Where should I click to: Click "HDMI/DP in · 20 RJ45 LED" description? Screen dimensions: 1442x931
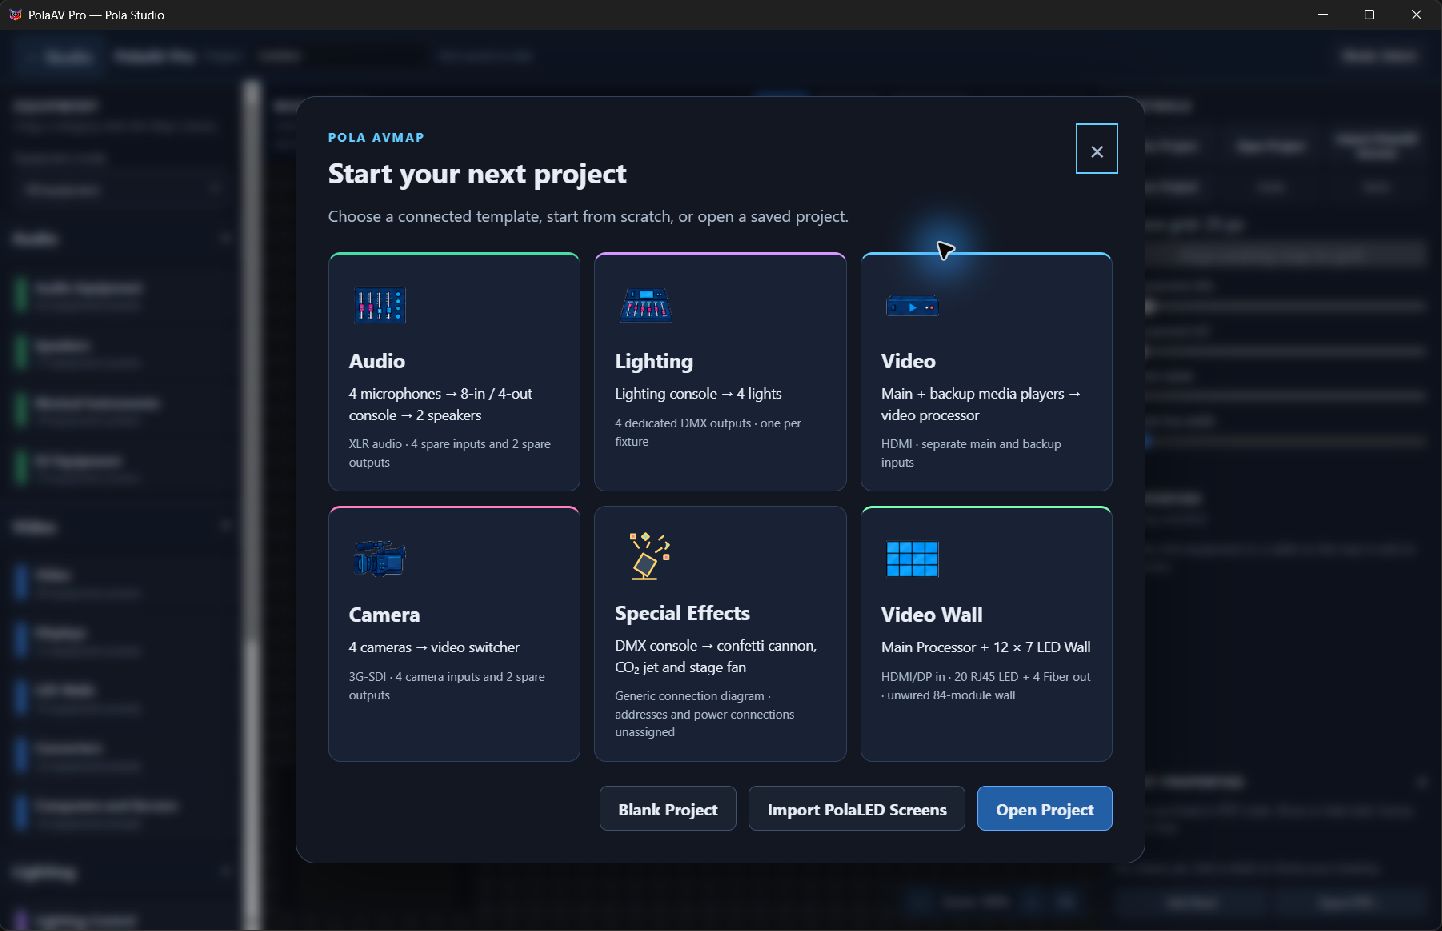click(x=986, y=685)
